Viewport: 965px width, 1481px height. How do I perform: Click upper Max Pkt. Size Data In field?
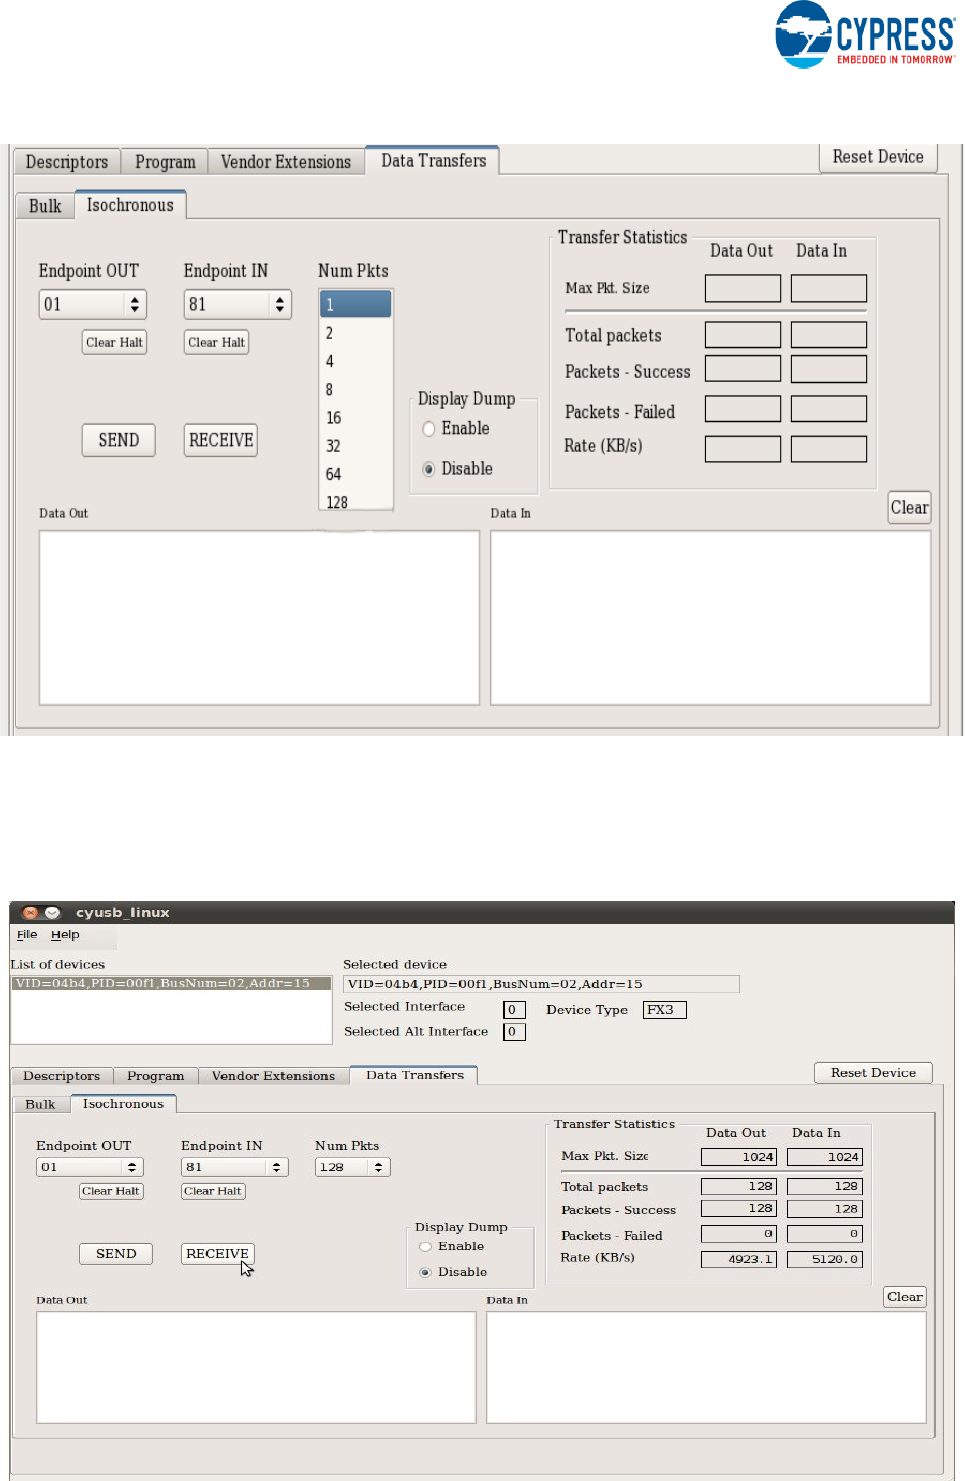point(829,288)
